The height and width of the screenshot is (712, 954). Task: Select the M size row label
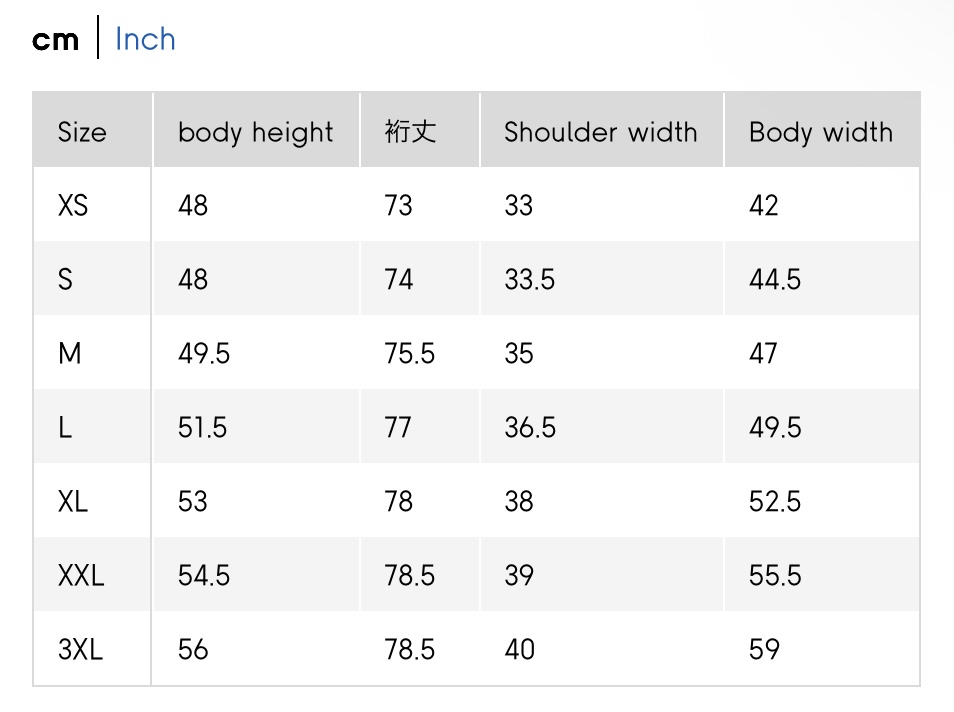(x=69, y=353)
